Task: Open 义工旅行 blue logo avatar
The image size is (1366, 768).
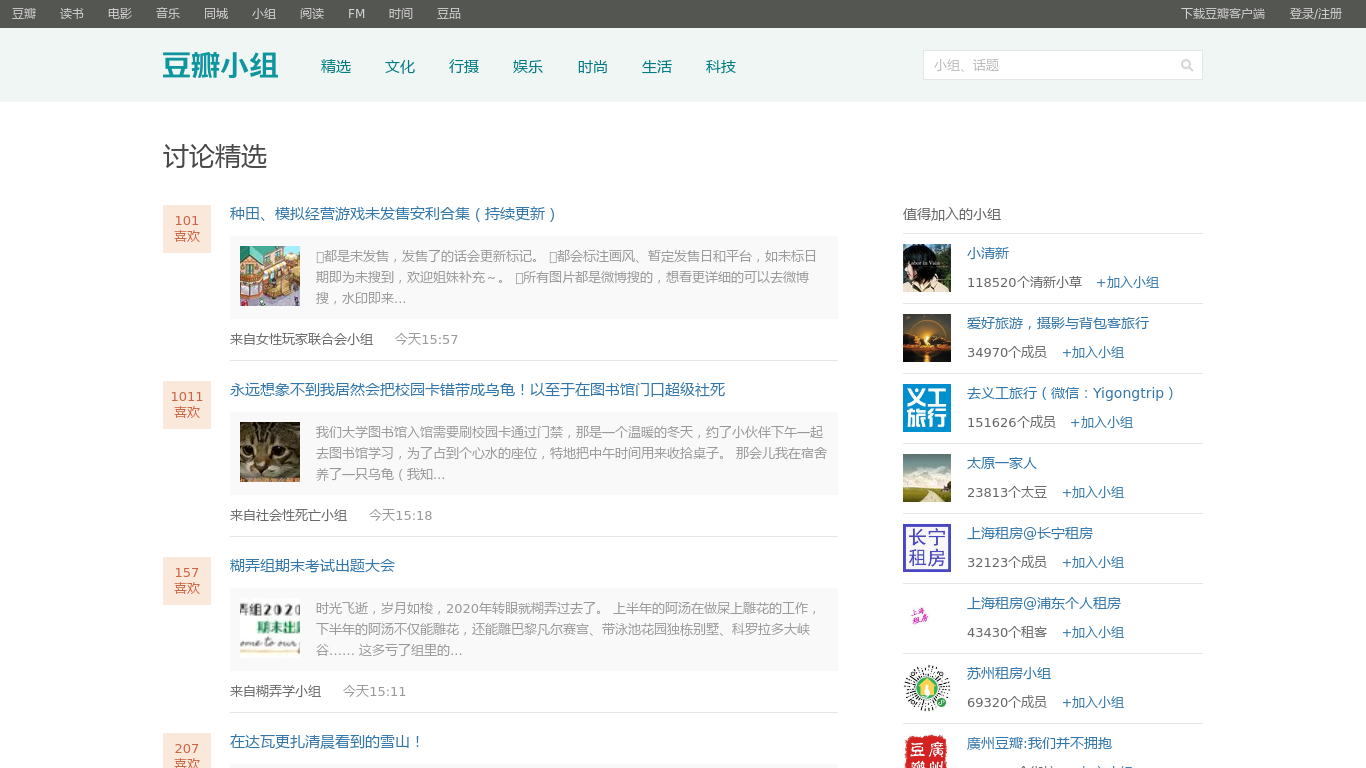Action: 927,408
